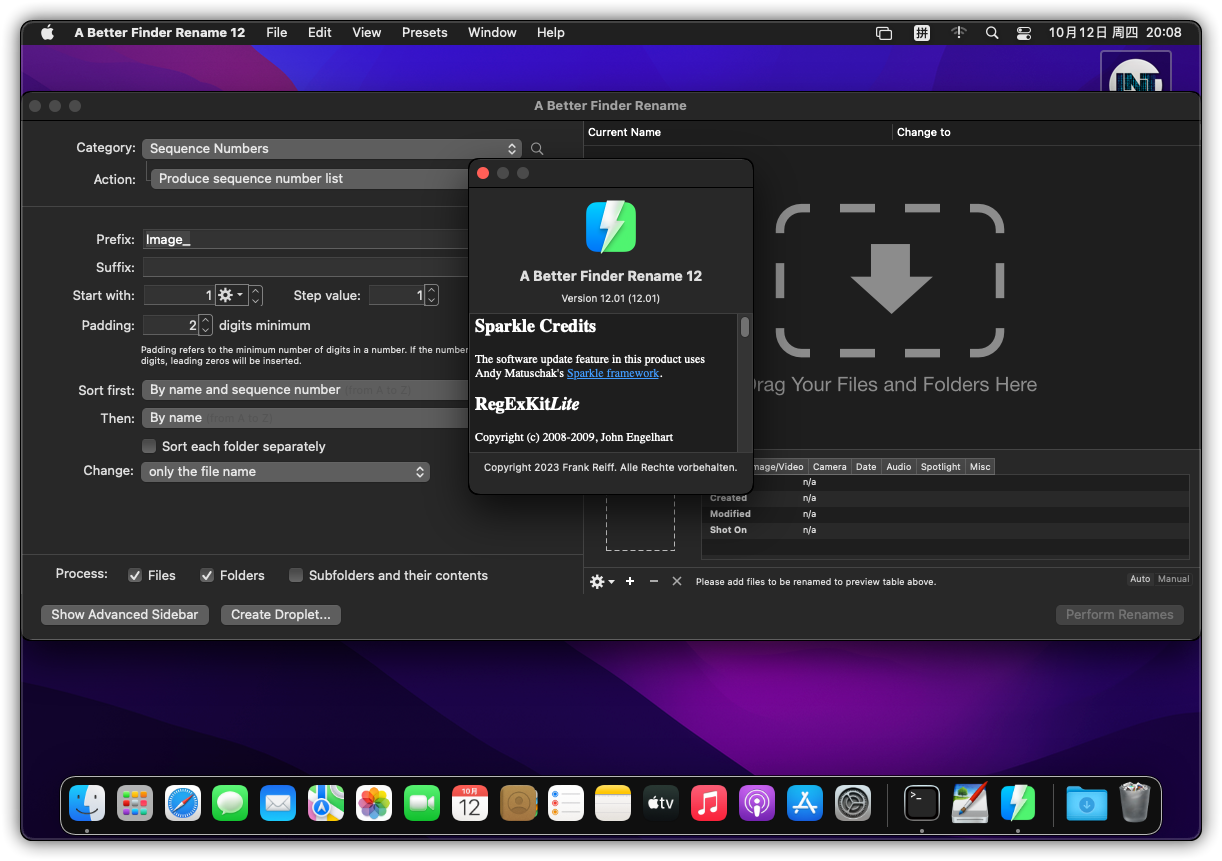Click the Start with stepper arrows
The width and height of the screenshot is (1222, 861).
tap(256, 295)
